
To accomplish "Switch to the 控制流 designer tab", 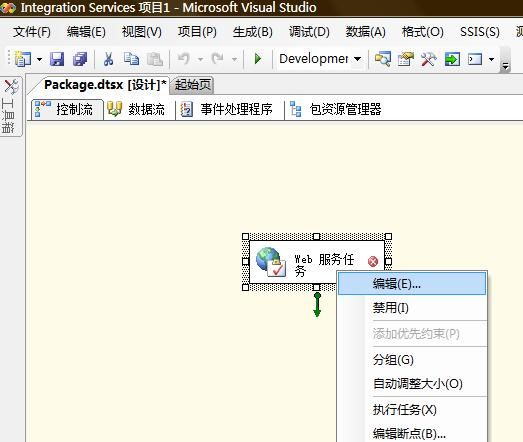I will click(x=68, y=109).
